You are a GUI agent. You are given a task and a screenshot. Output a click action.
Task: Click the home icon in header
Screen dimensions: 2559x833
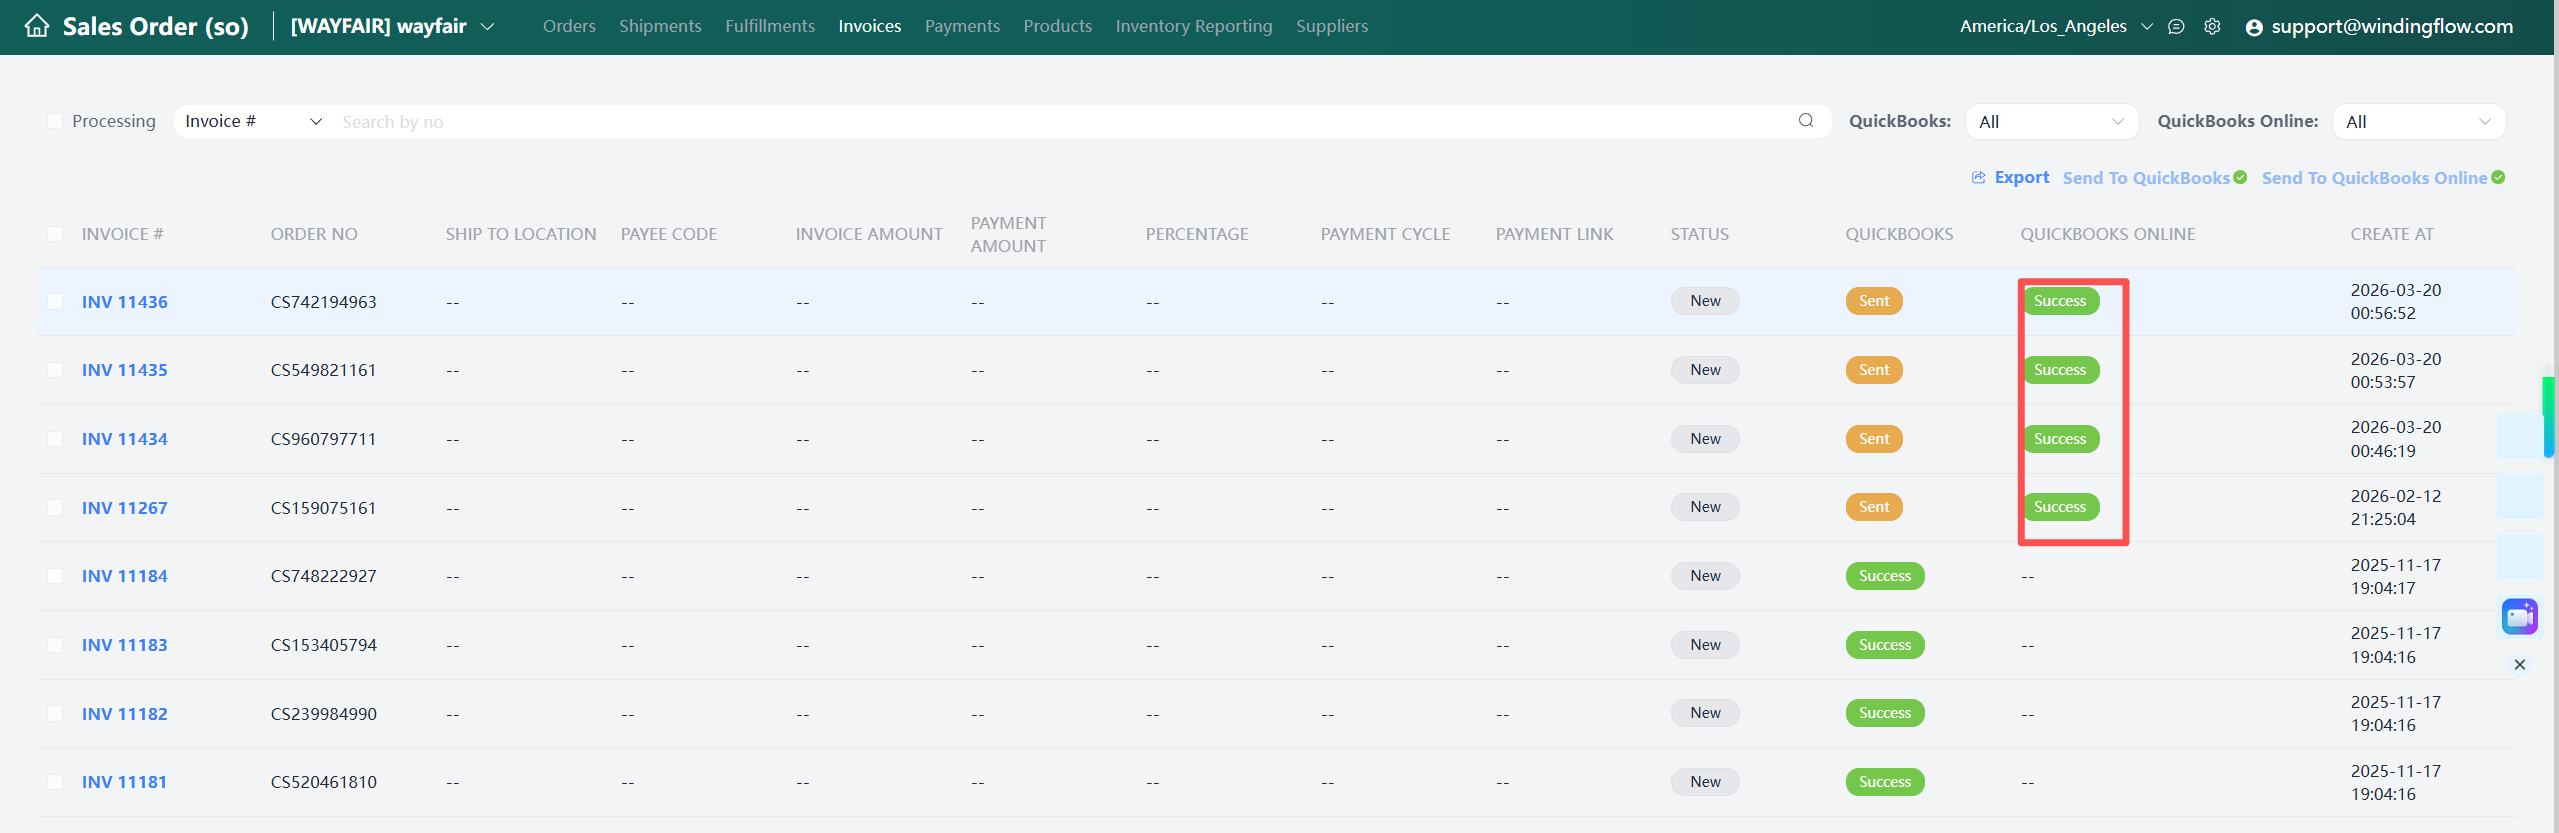(37, 26)
